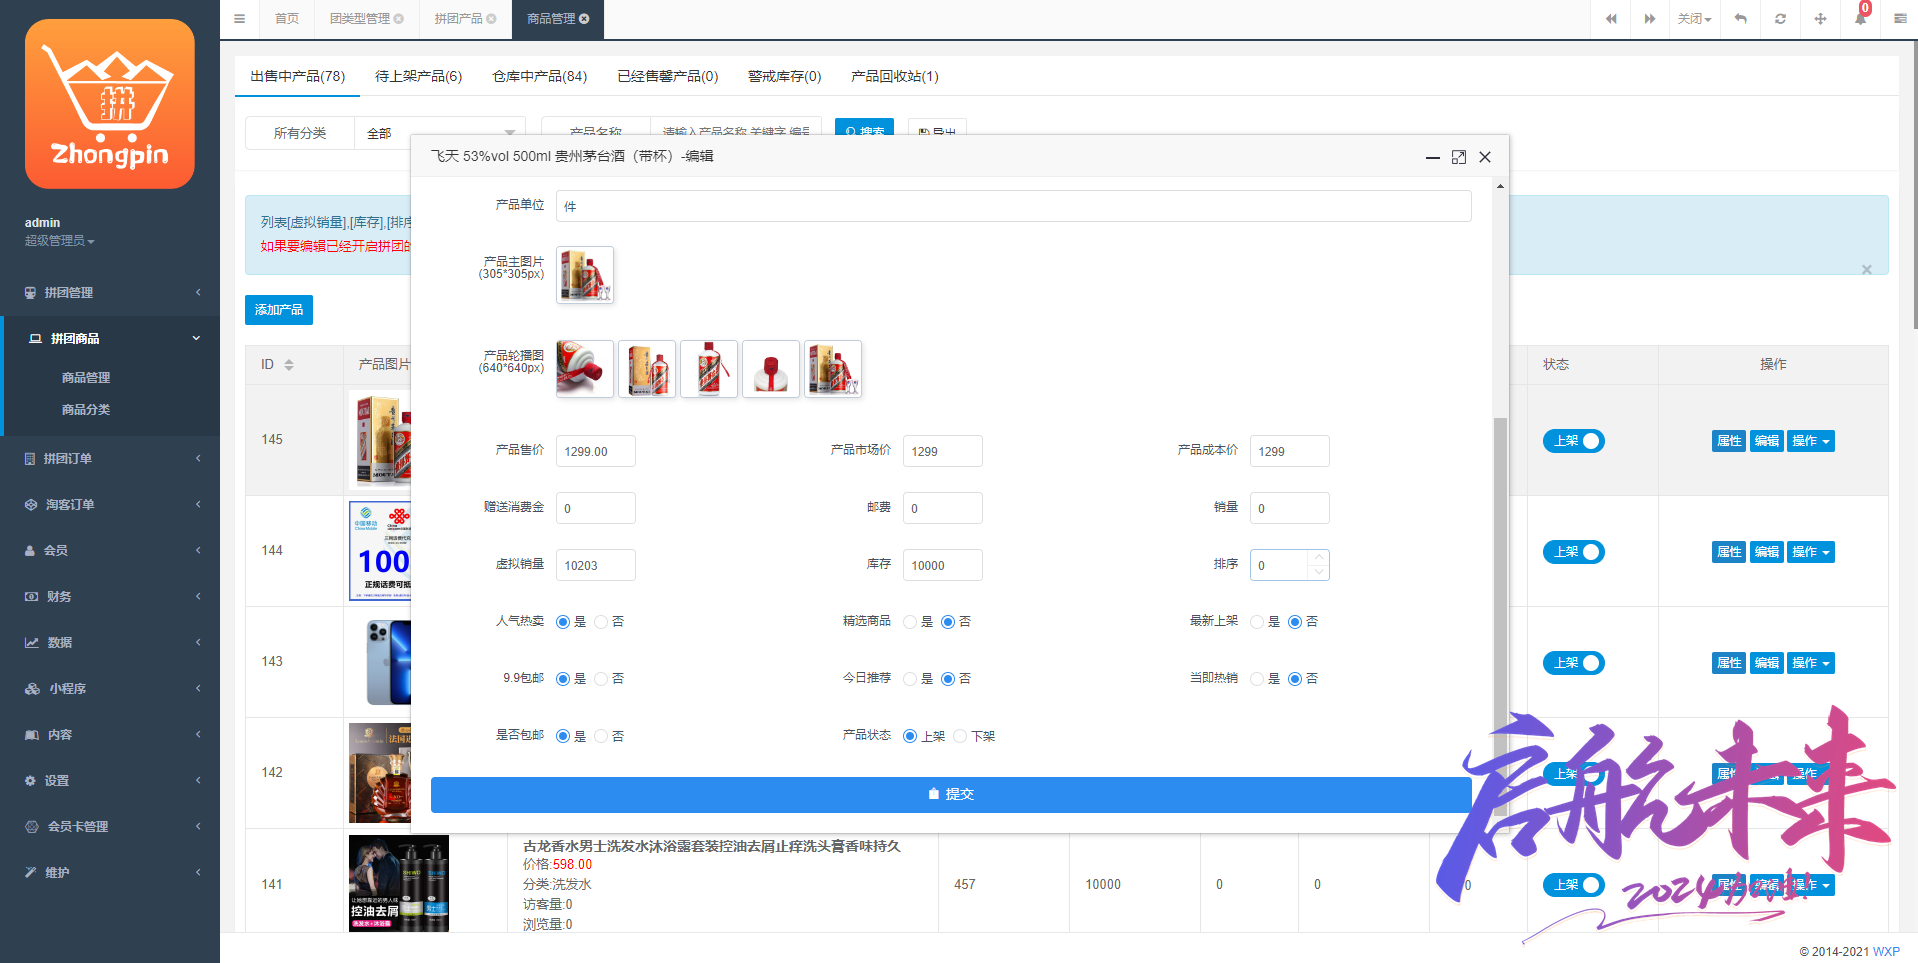
Task: Sort the table by ID column
Action: click(x=289, y=365)
